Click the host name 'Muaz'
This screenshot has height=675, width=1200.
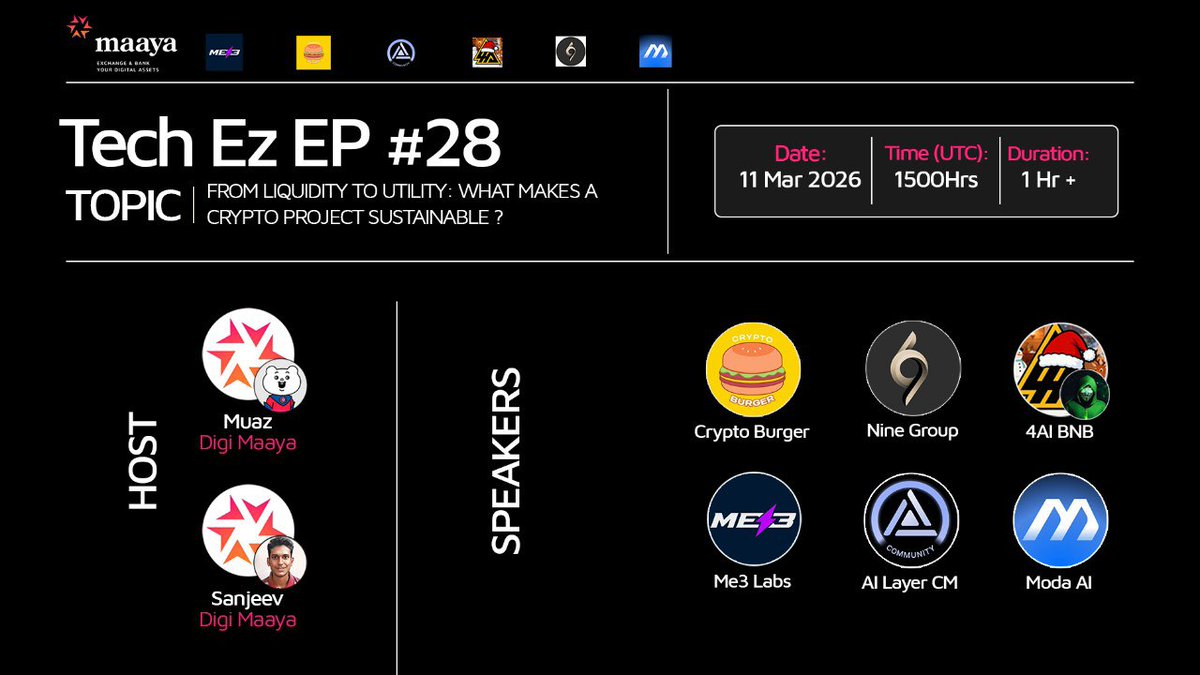pyautogui.click(x=248, y=422)
